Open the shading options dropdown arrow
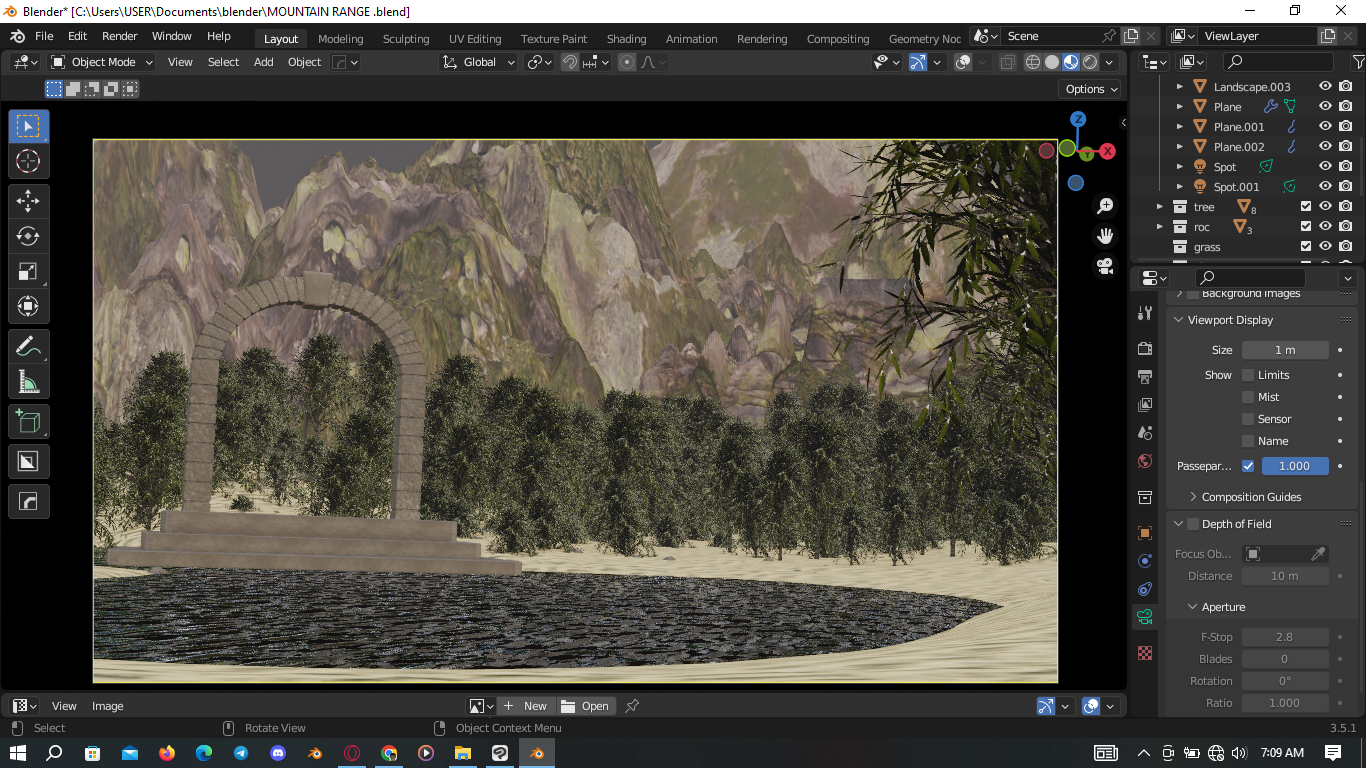The image size is (1366, 768). point(1111,62)
